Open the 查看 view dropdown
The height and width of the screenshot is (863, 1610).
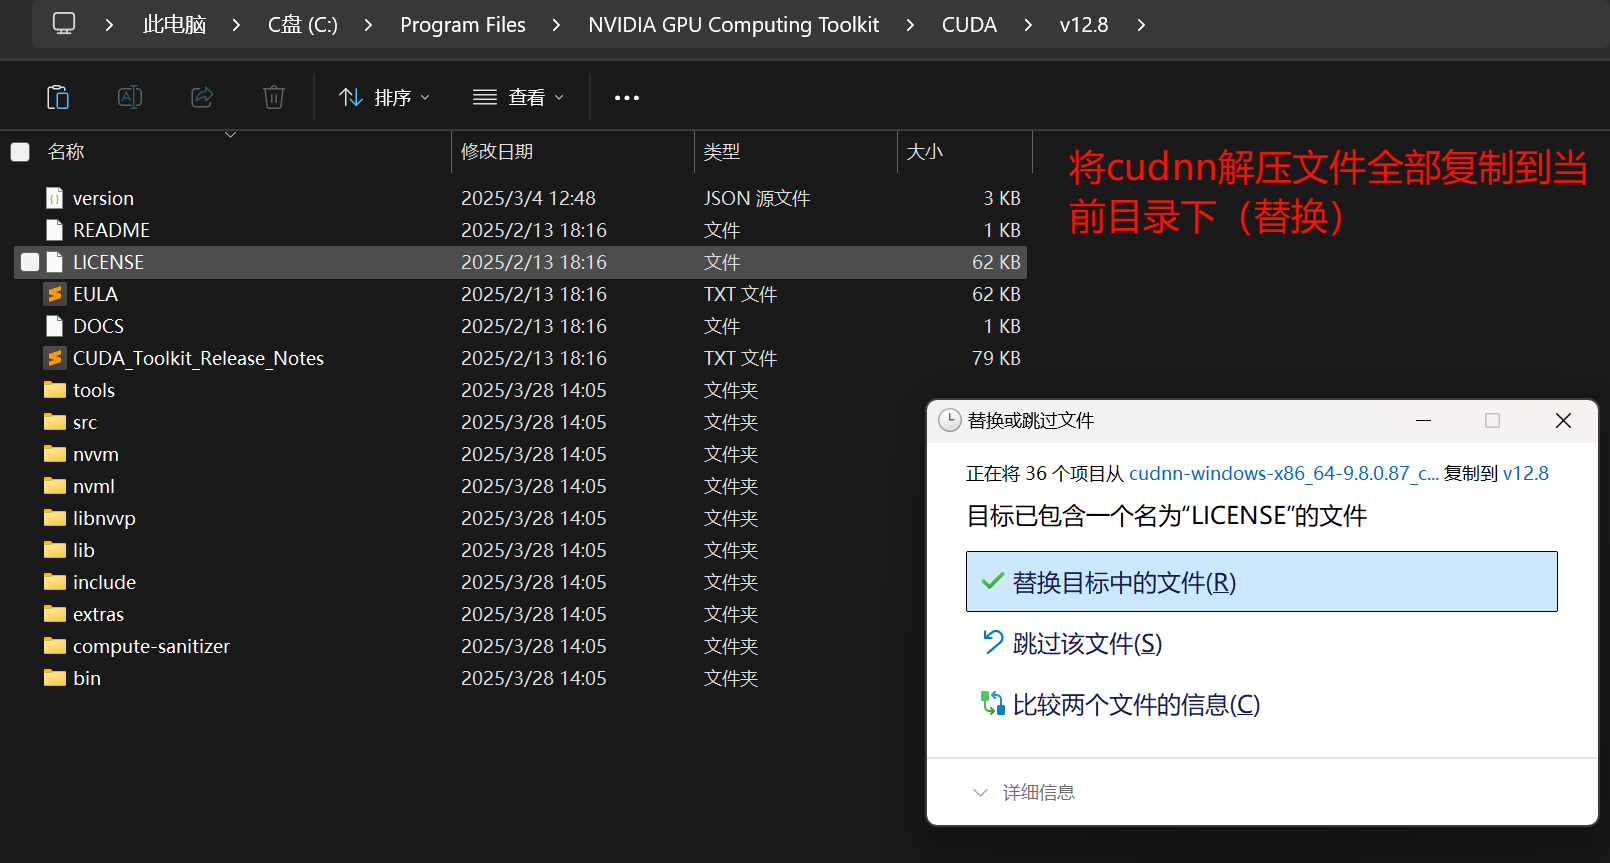519,97
